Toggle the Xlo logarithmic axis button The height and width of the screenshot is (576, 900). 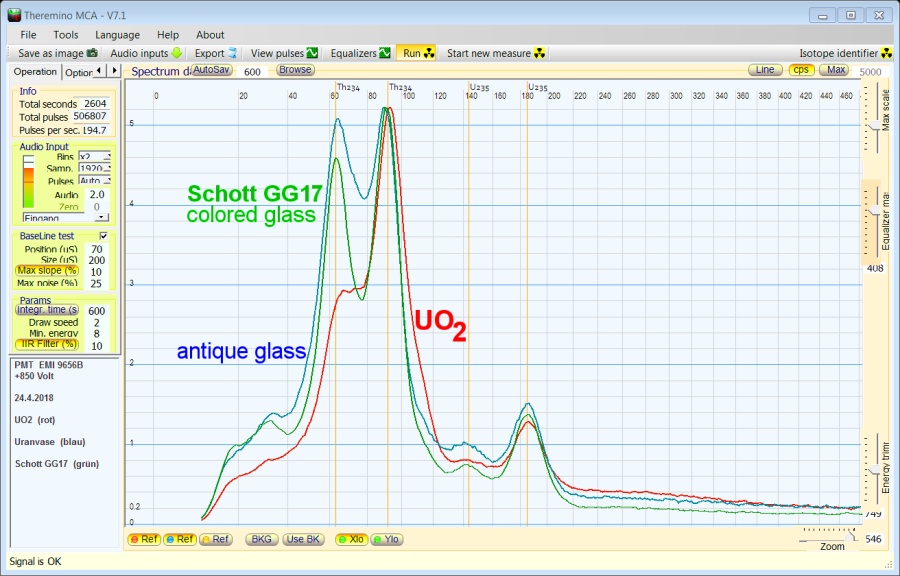[x=351, y=539]
